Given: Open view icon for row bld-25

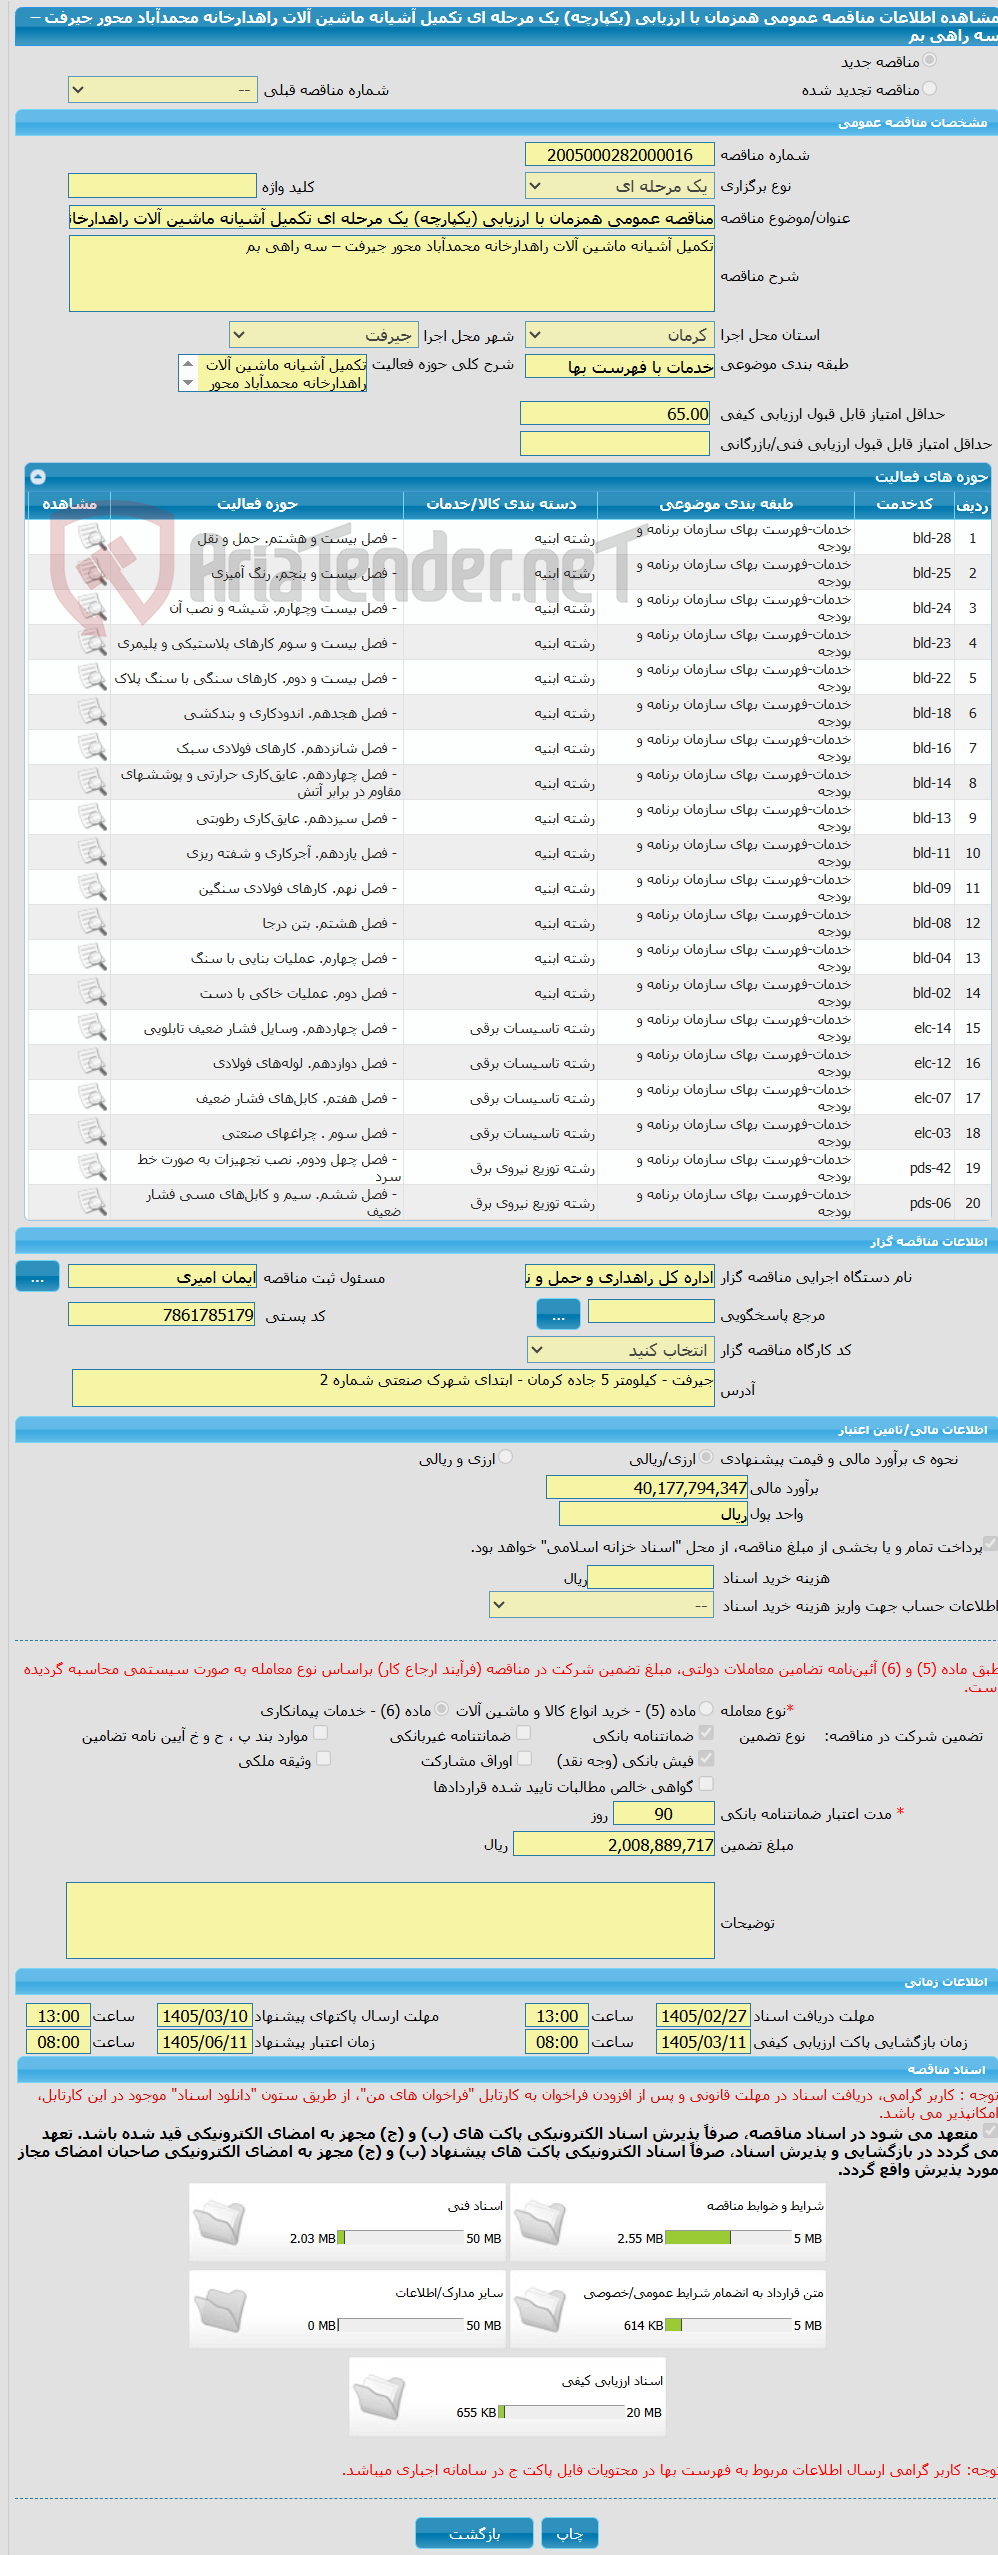Looking at the screenshot, I should 92,573.
